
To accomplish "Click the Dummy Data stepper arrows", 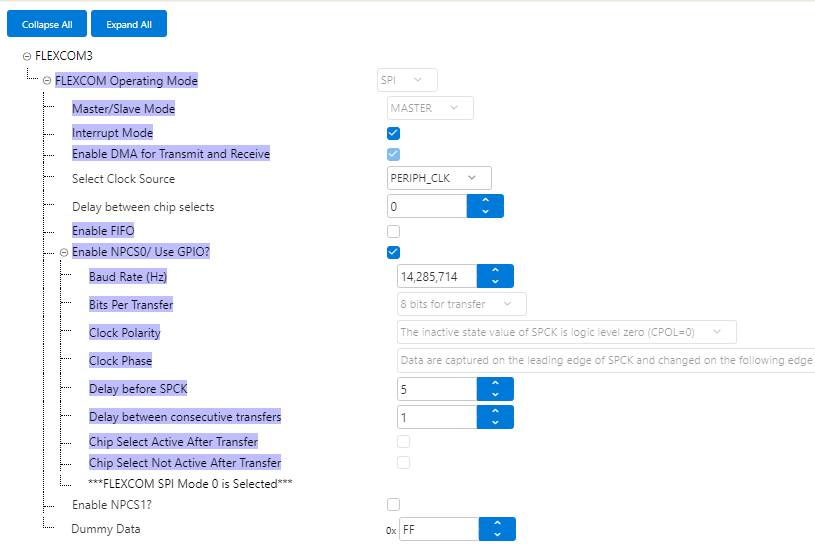I will tap(497, 529).
